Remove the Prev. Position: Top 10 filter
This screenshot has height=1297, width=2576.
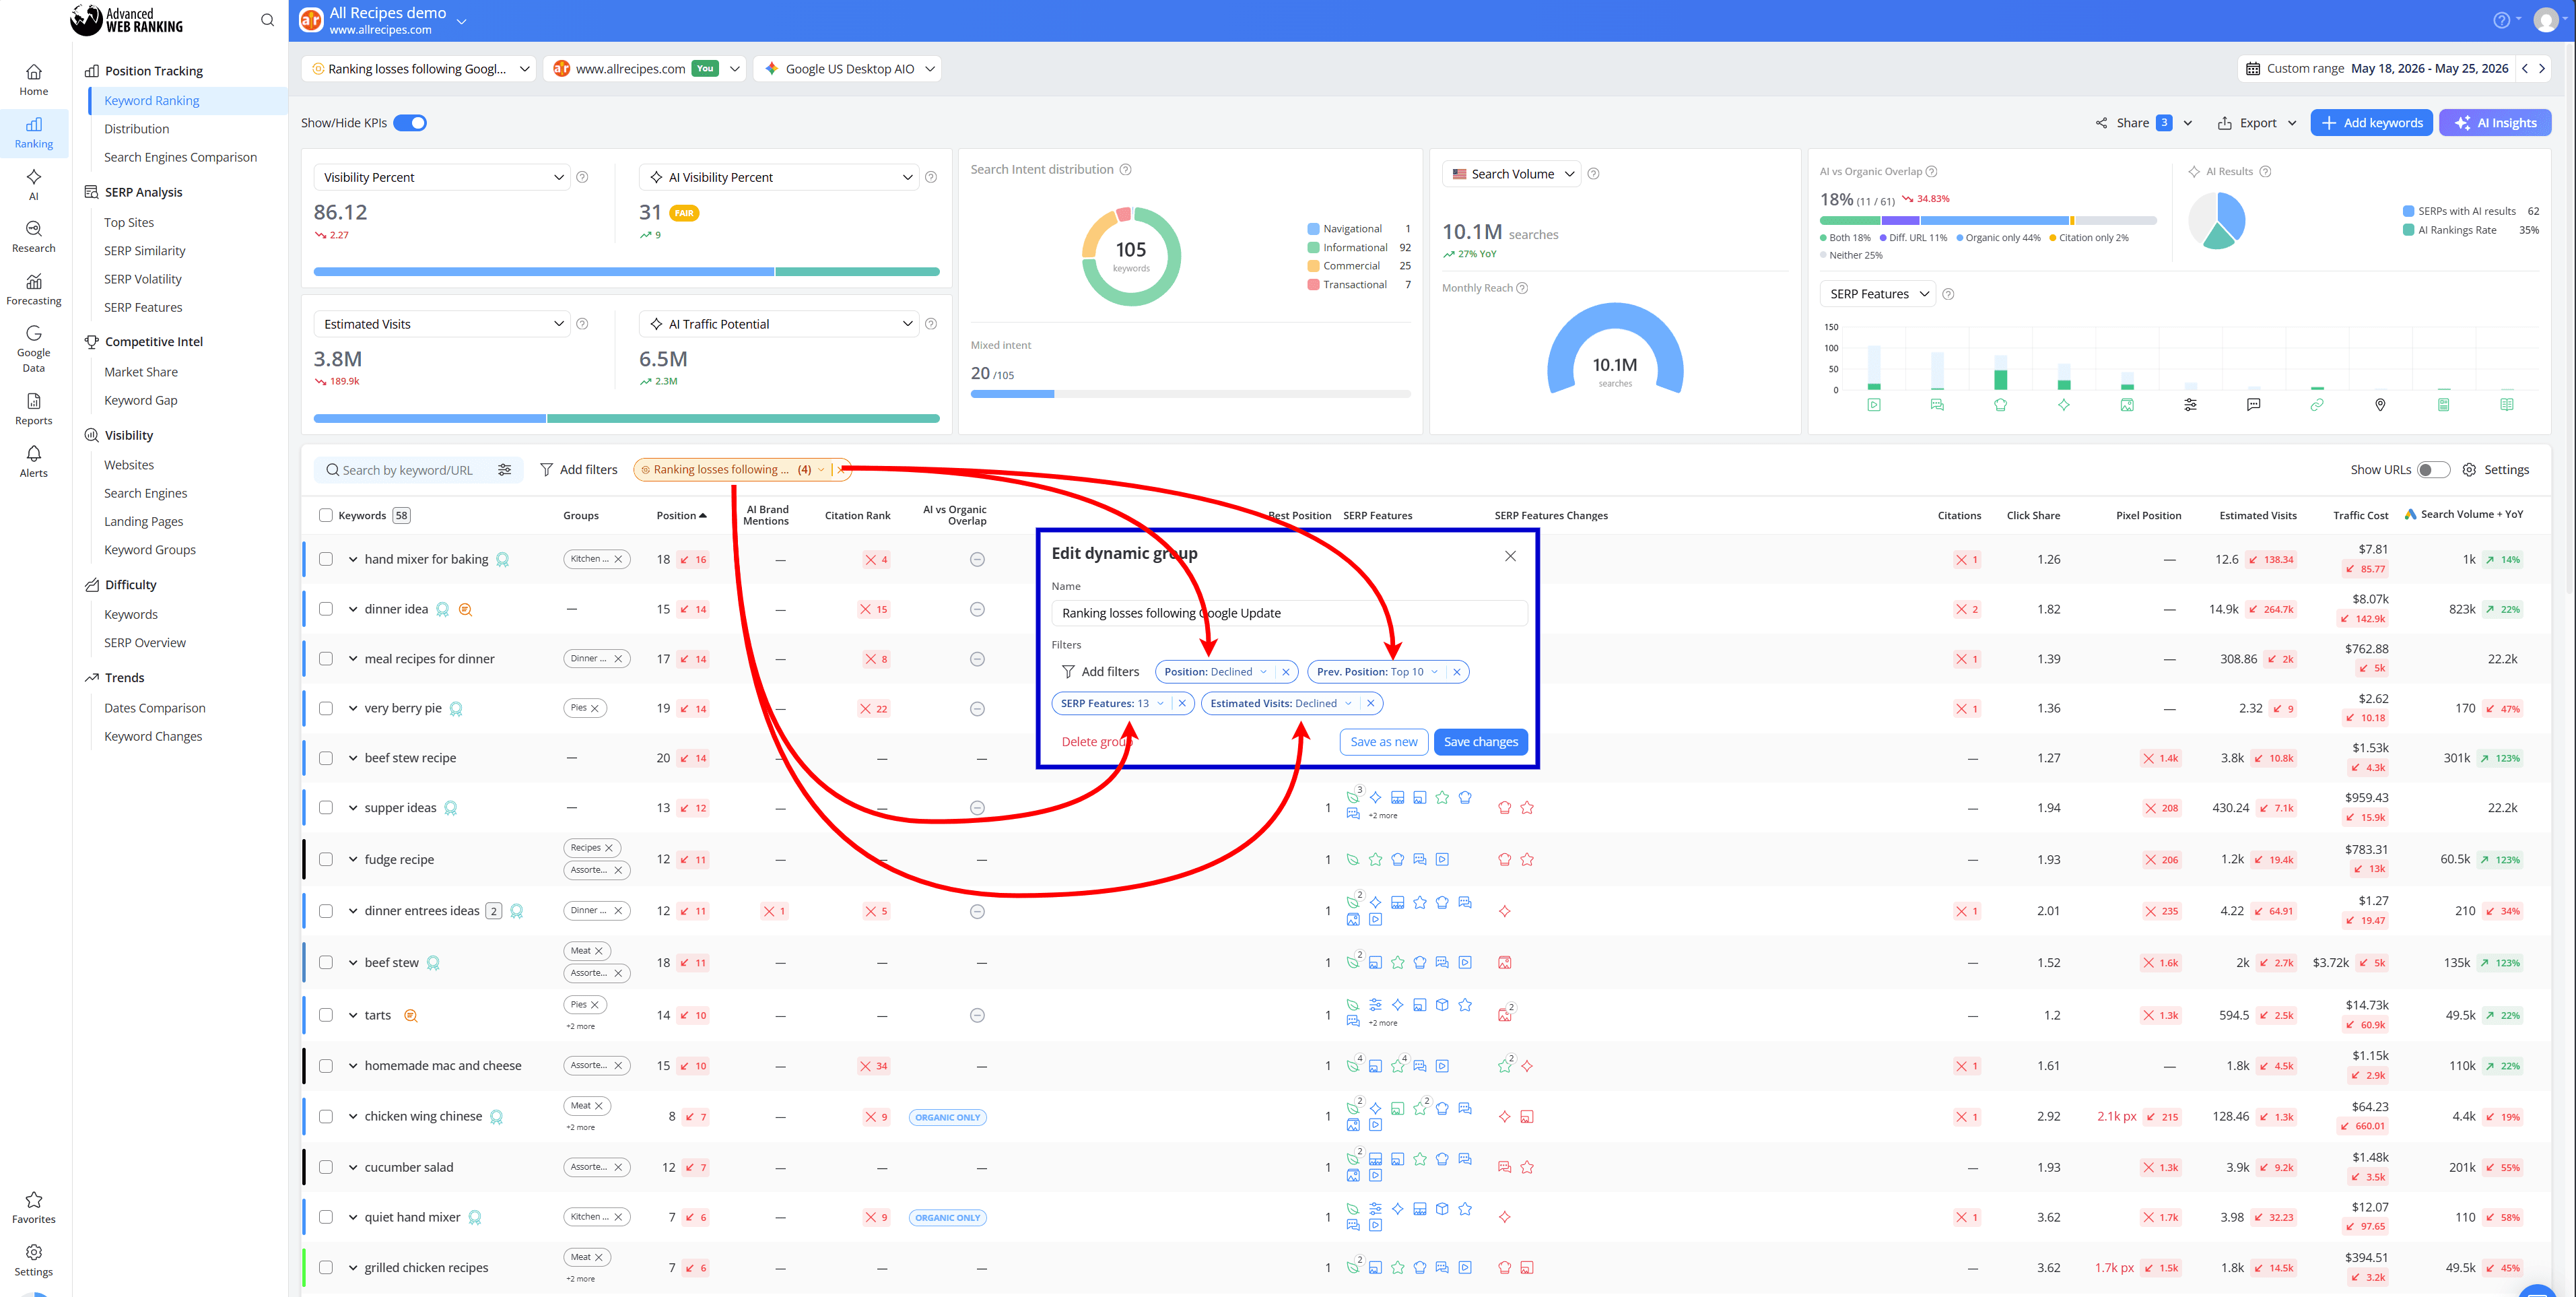1457,672
